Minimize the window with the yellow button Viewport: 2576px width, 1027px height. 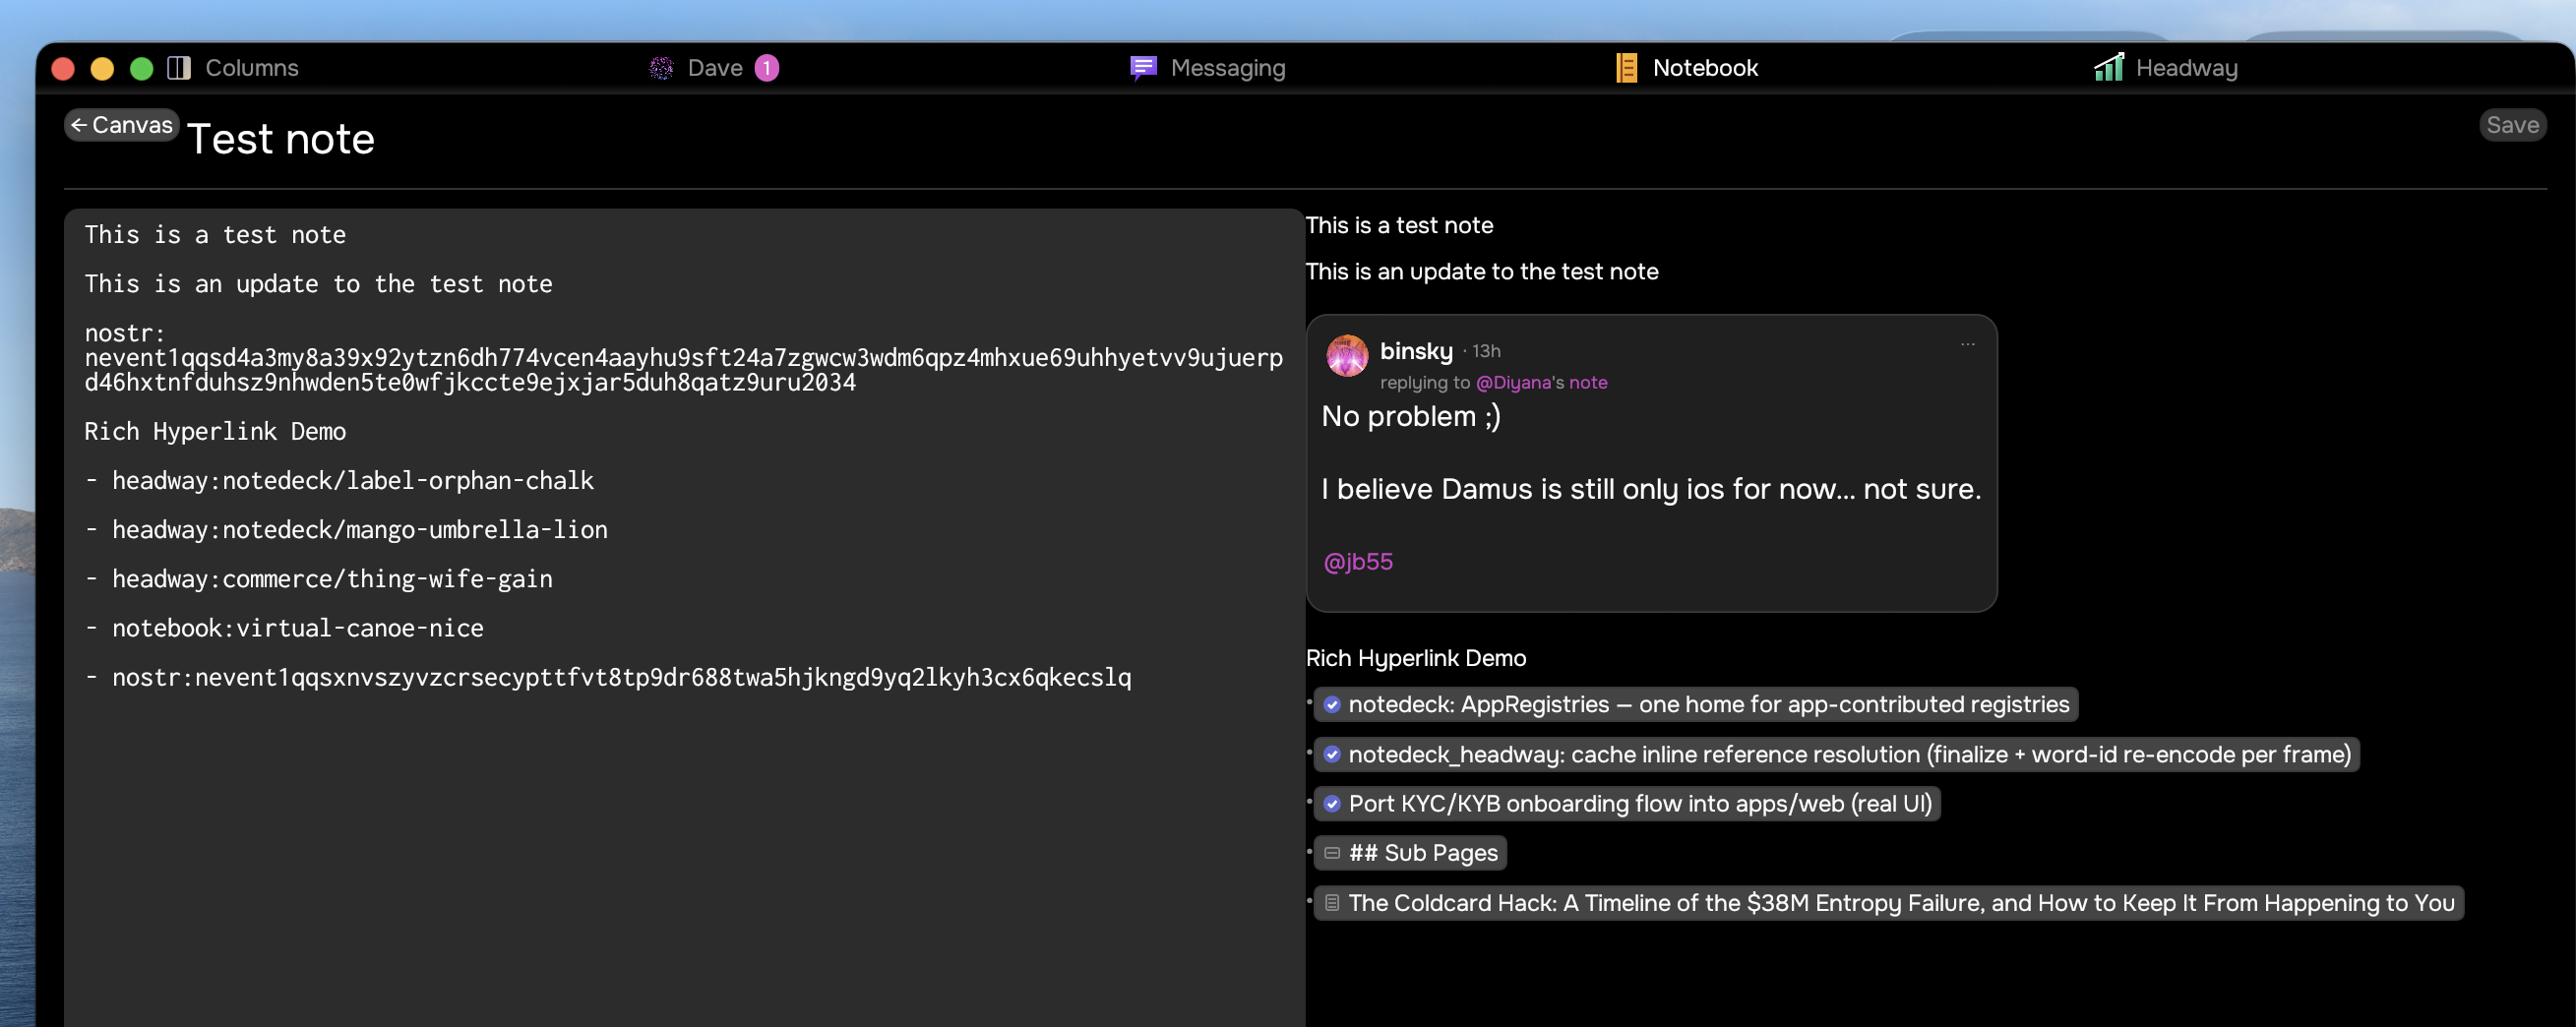click(102, 68)
